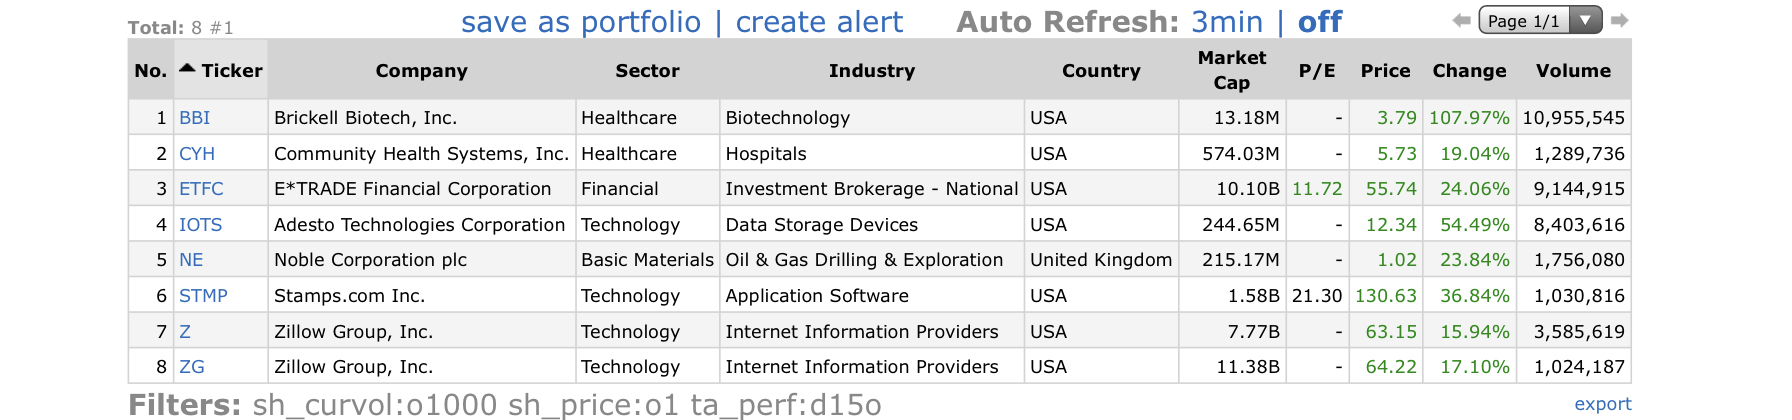Sort table by Volume column header

(1573, 70)
